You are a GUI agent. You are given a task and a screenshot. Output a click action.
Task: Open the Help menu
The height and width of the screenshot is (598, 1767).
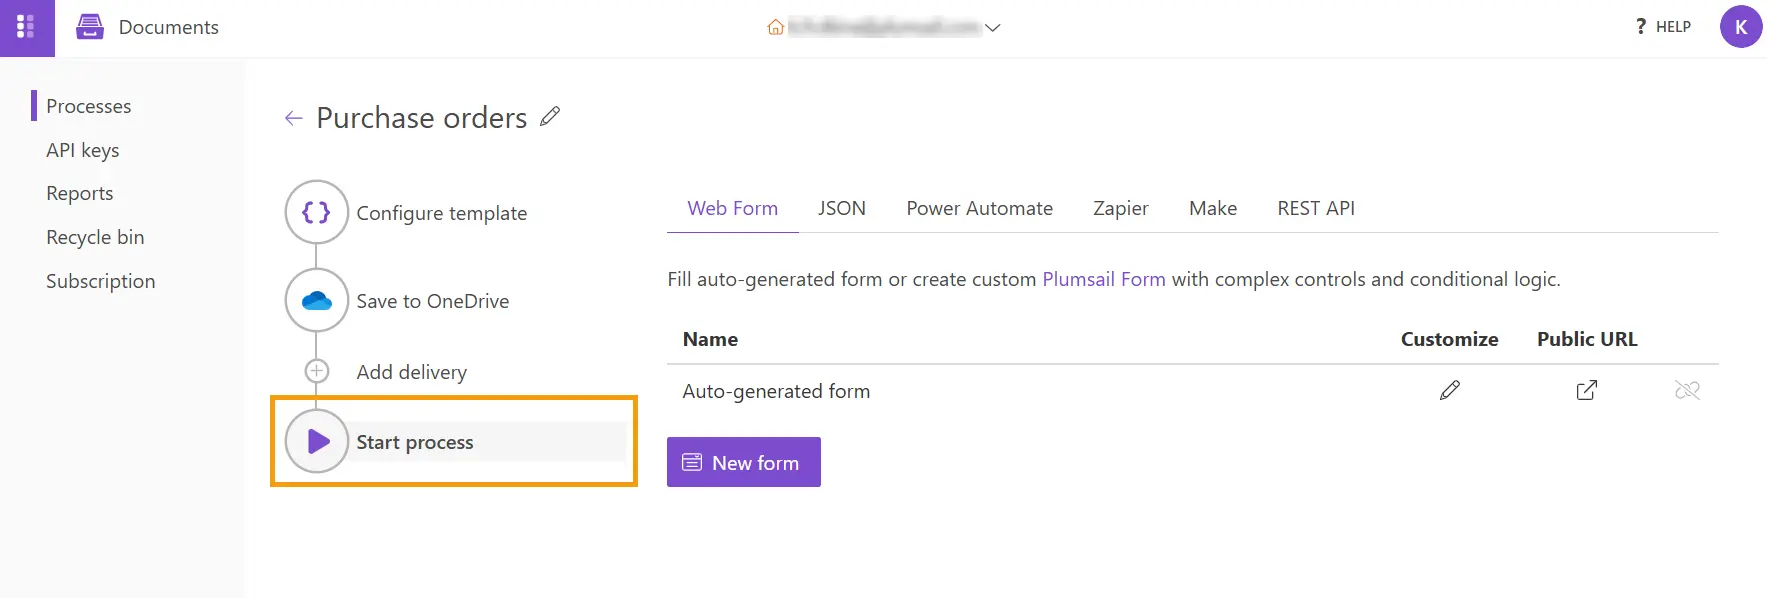click(1663, 27)
